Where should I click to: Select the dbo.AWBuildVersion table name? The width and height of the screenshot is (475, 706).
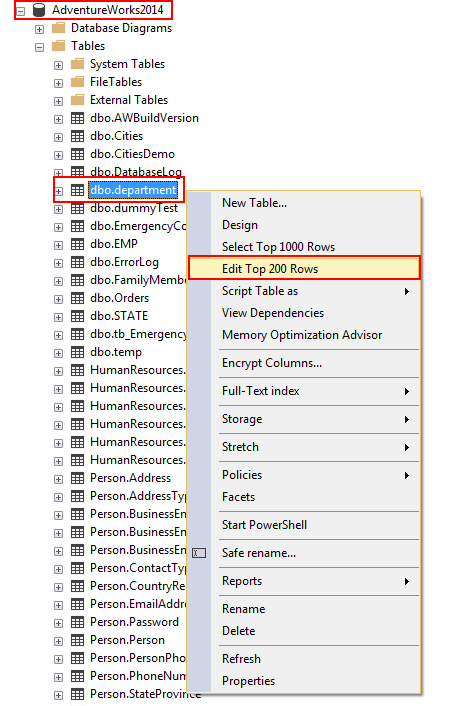point(144,118)
